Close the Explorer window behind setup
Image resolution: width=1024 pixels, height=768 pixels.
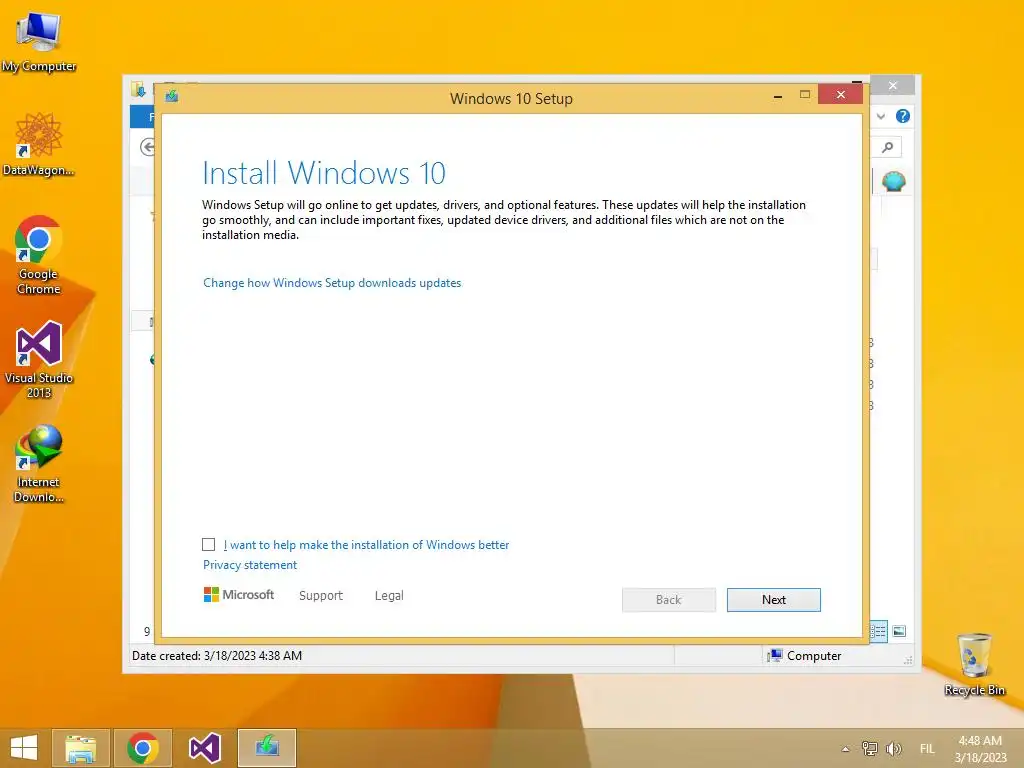893,86
